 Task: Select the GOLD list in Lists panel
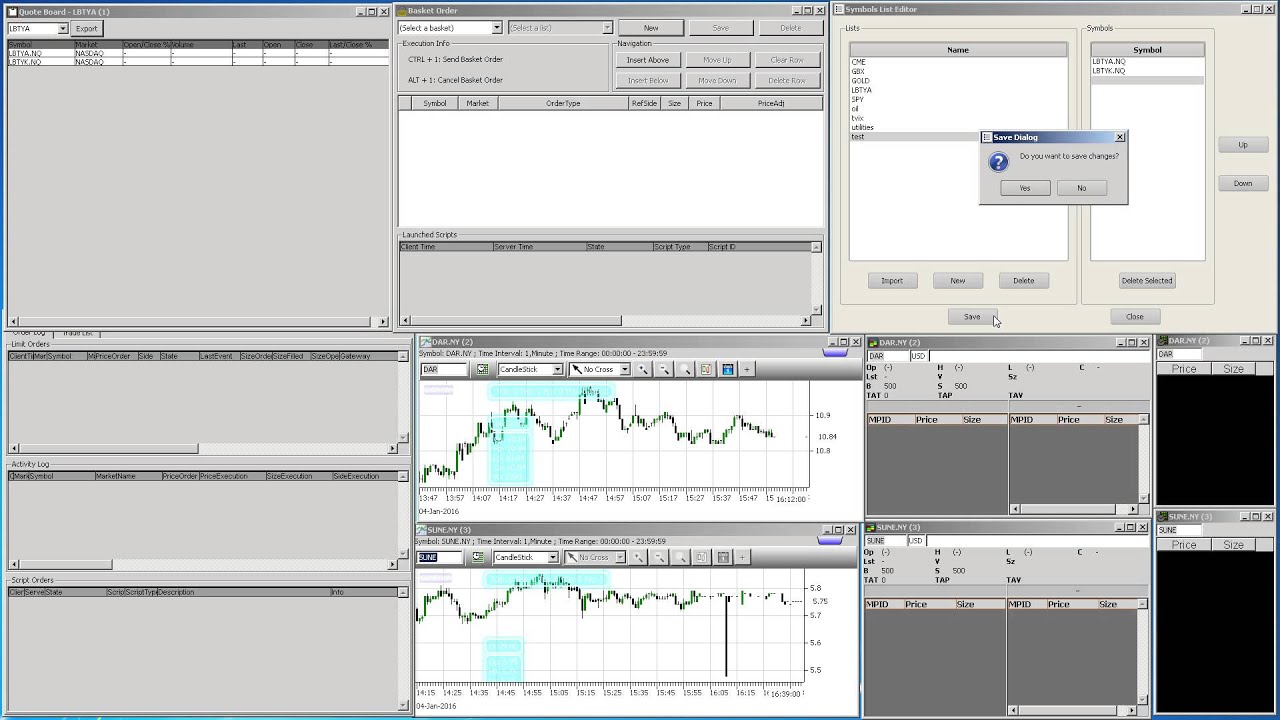(958, 81)
